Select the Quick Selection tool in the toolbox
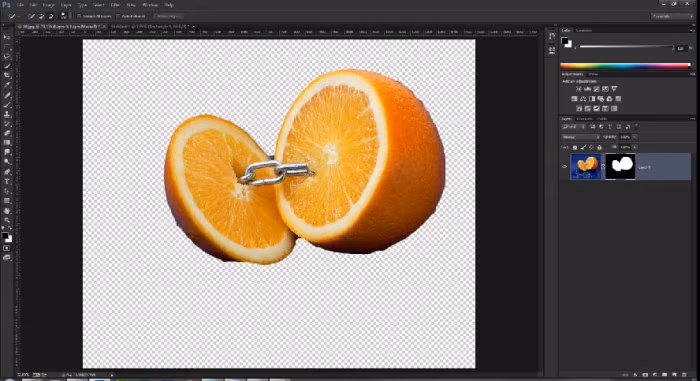The image size is (700, 381). pyautogui.click(x=7, y=66)
